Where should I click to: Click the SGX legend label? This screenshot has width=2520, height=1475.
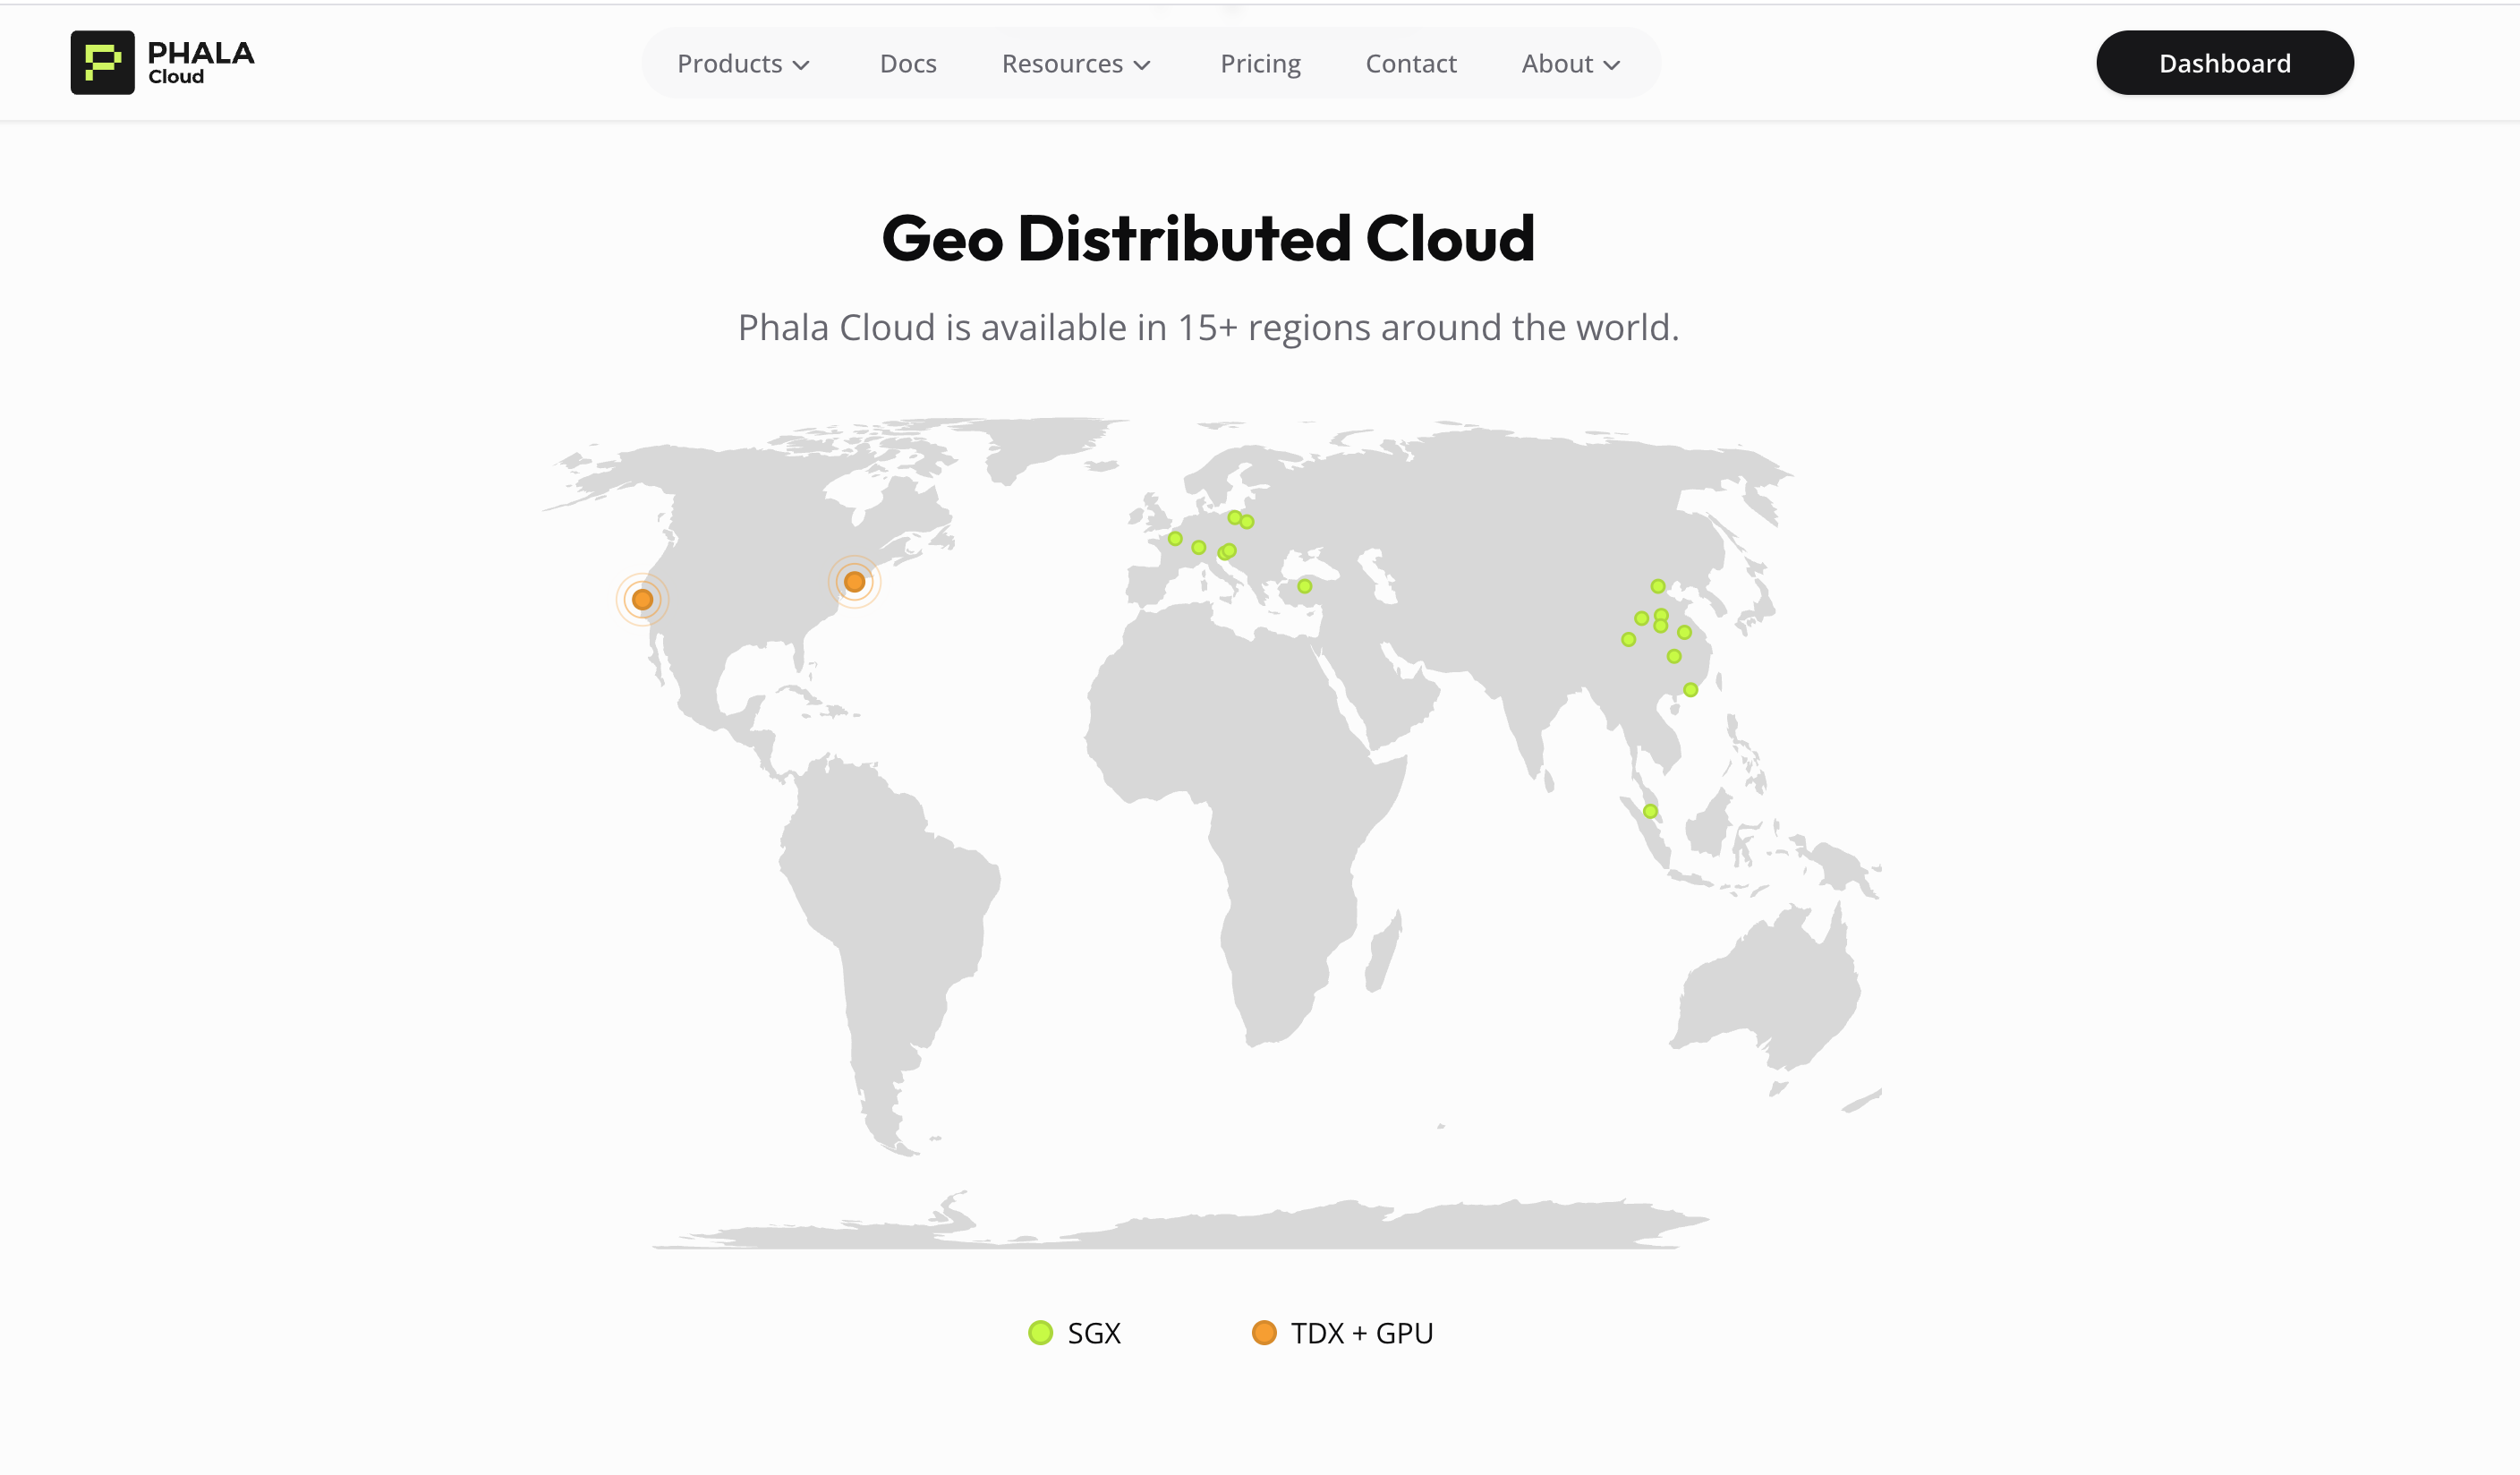pos(1094,1333)
